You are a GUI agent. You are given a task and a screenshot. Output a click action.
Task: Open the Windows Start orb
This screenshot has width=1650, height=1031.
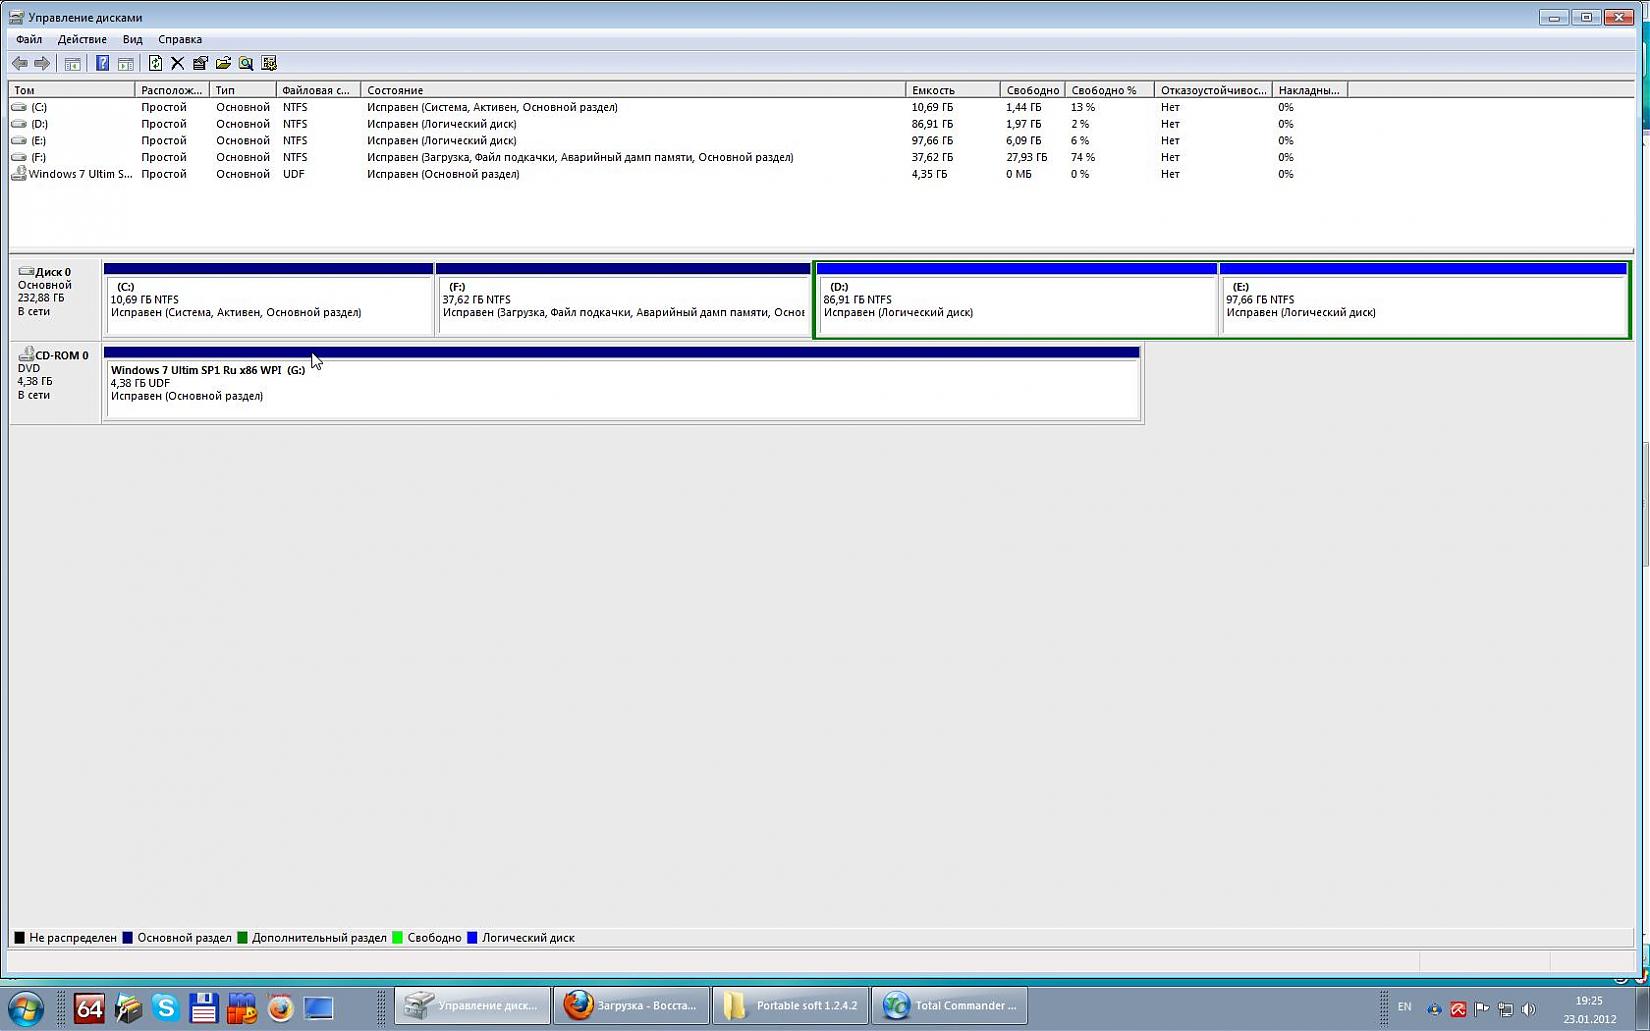[x=26, y=1007]
